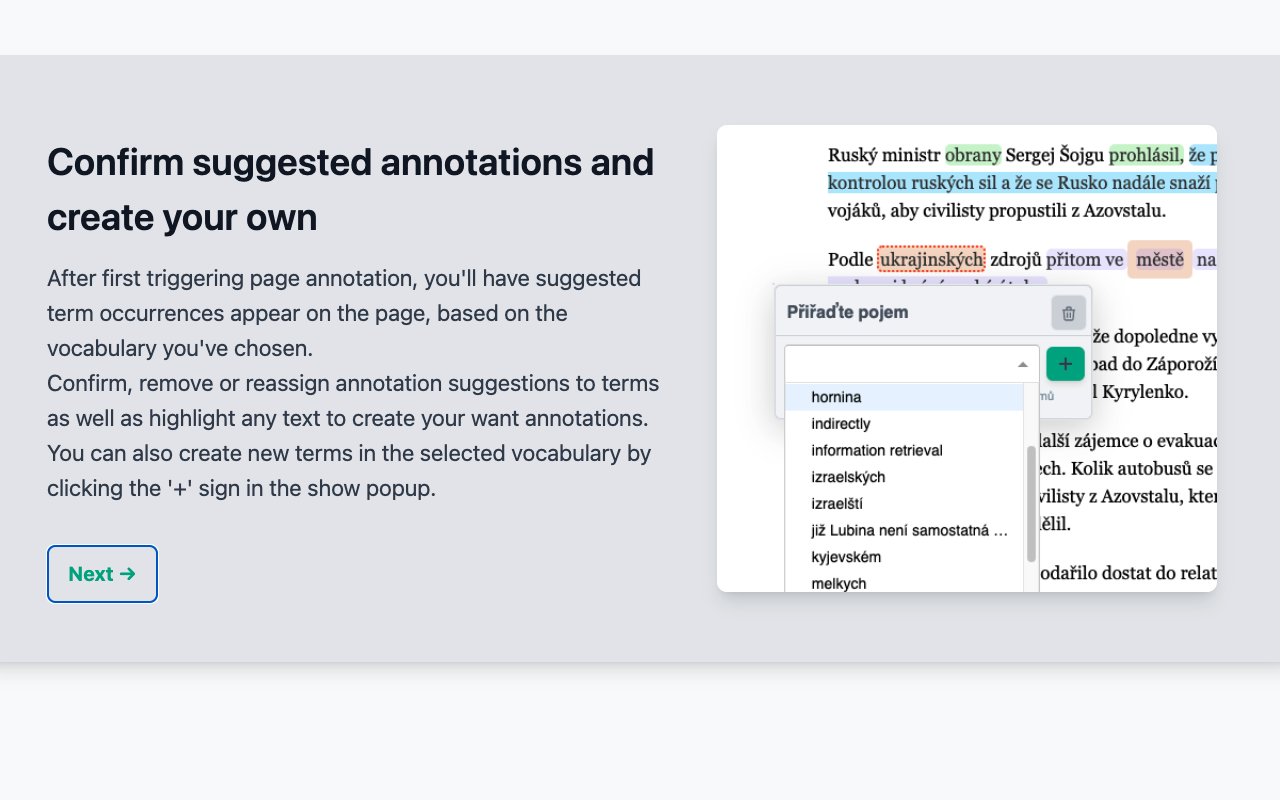
Task: Click the blue highlighted sentence about 'kontrolou ruských sil'
Action: pos(900,182)
